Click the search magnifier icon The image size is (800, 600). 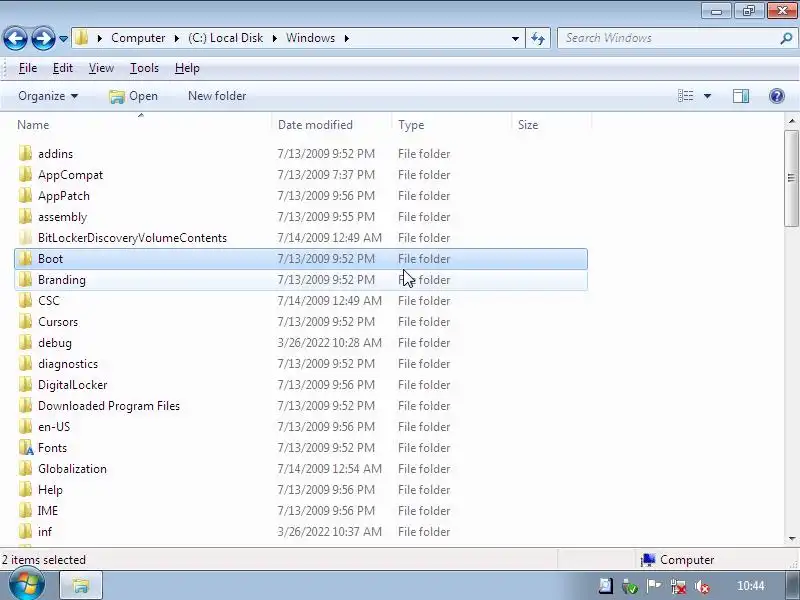pyautogui.click(x=786, y=38)
